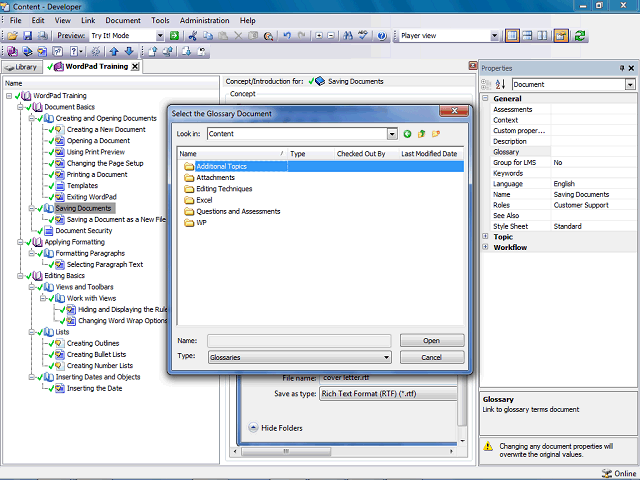Click the Open folder toolbar icon
Screen dimensions: 640x480
coord(12,36)
